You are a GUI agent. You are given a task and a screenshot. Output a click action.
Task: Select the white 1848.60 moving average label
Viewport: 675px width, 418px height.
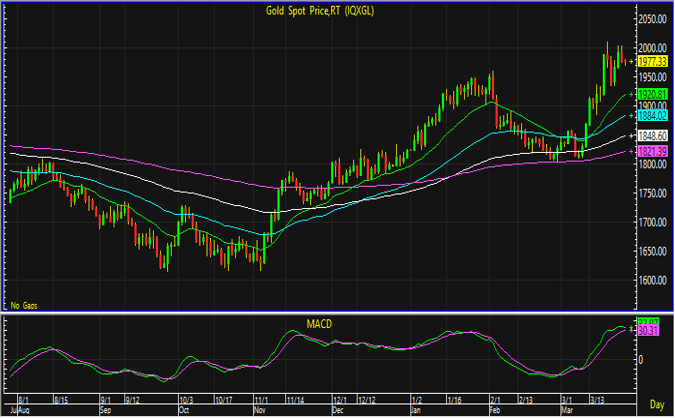pos(653,135)
